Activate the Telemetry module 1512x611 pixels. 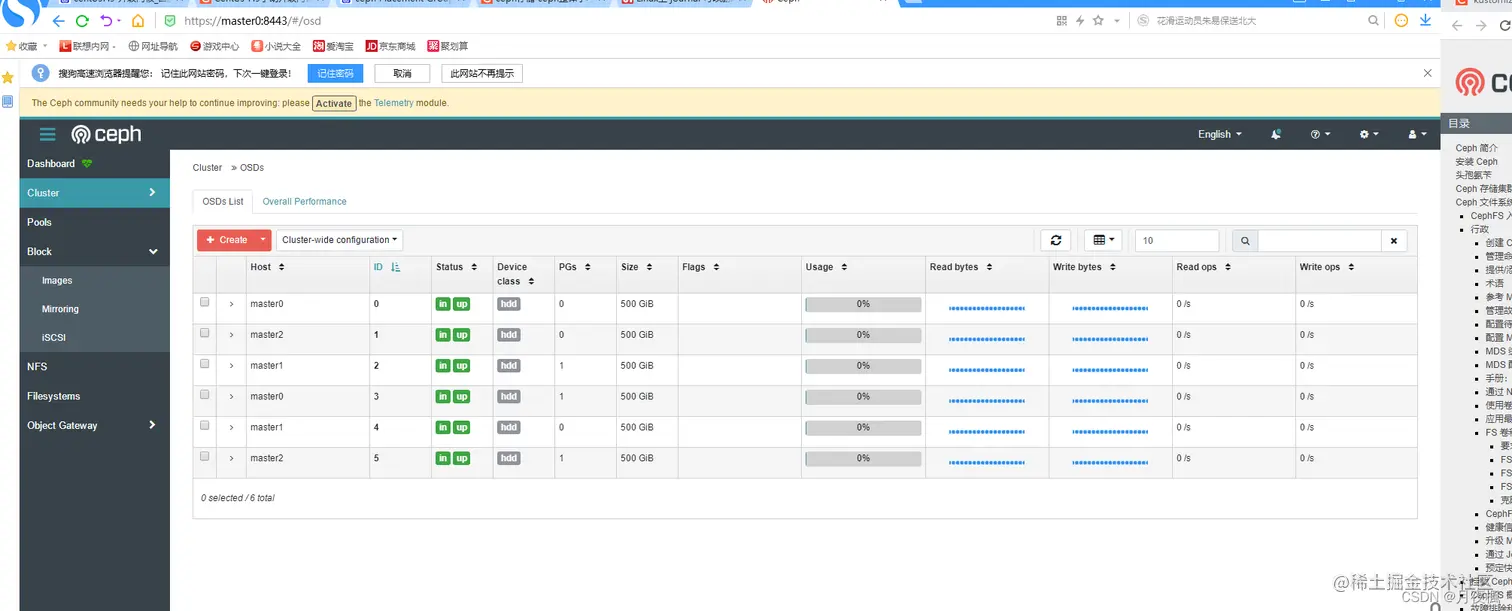(334, 103)
